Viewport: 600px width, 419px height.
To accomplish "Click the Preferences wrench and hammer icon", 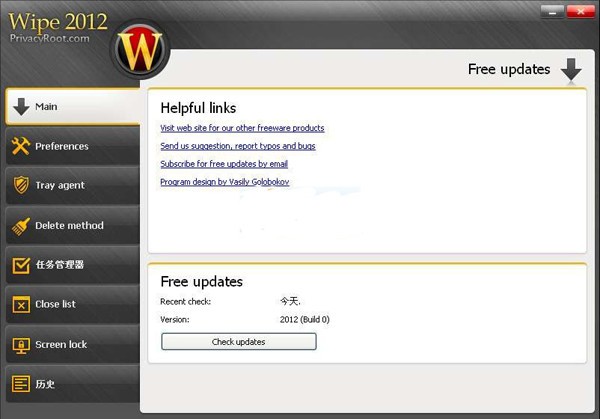I will point(20,147).
